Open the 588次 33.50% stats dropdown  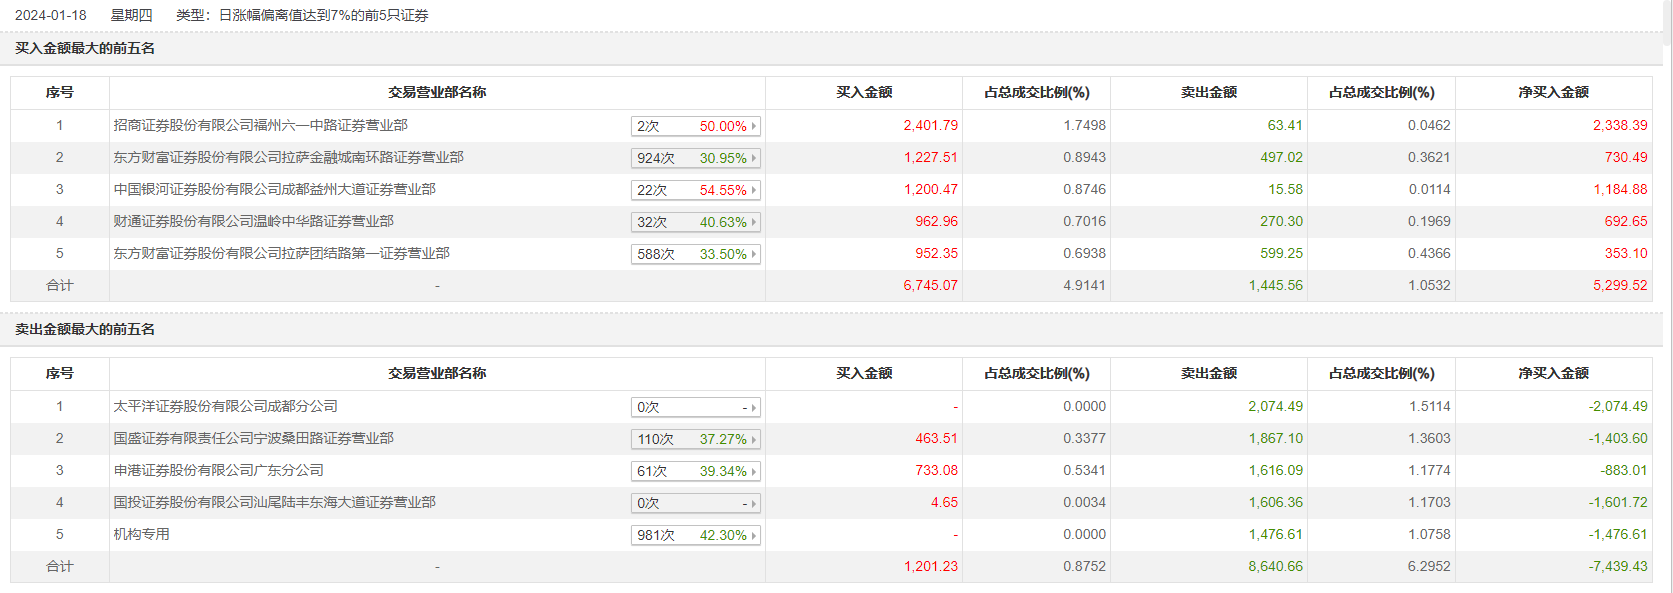coord(696,254)
